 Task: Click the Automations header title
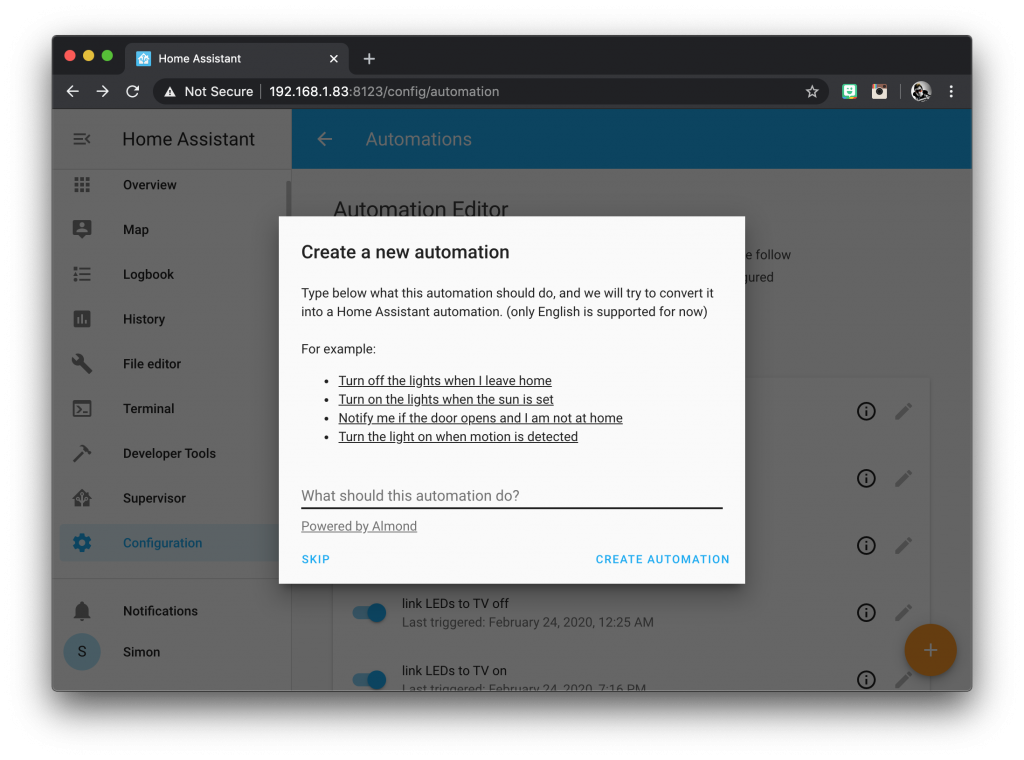tap(419, 139)
